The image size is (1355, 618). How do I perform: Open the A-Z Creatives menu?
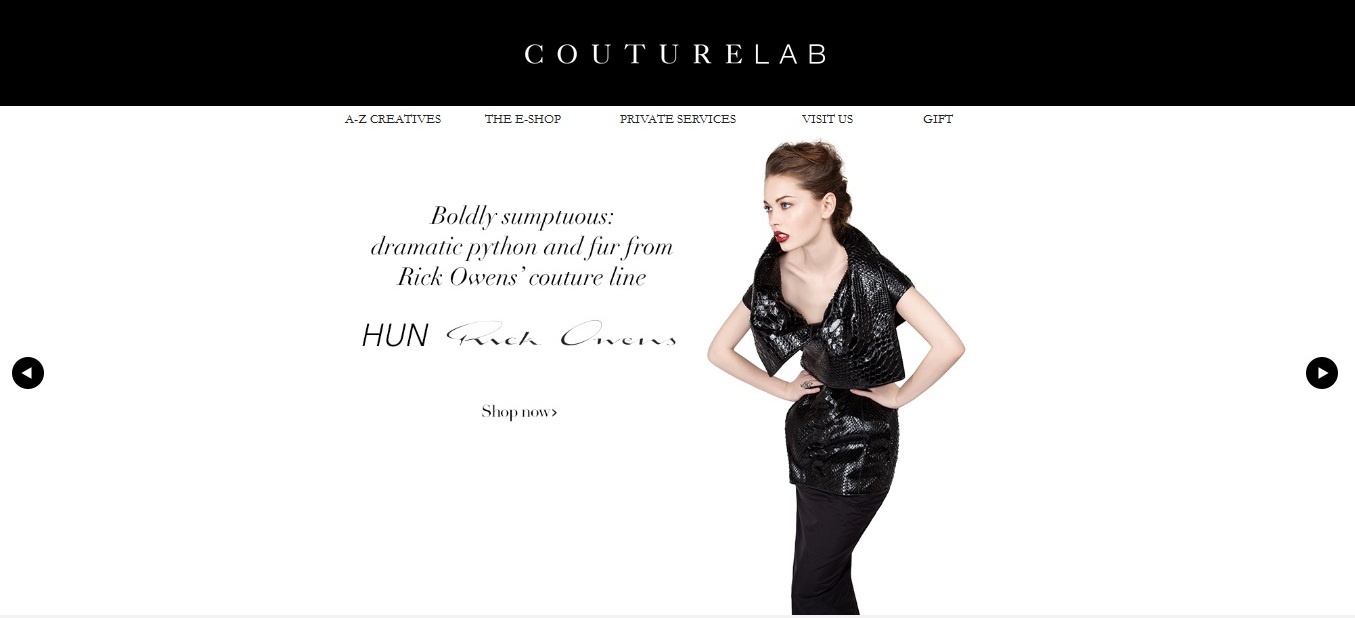click(393, 119)
